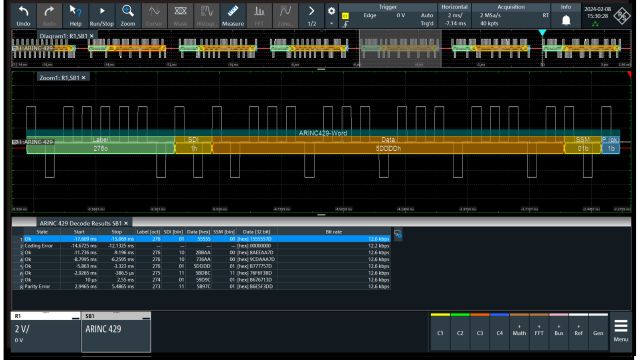Click the Label [oct] column header
This screenshot has width=640, height=360.
(149, 232)
